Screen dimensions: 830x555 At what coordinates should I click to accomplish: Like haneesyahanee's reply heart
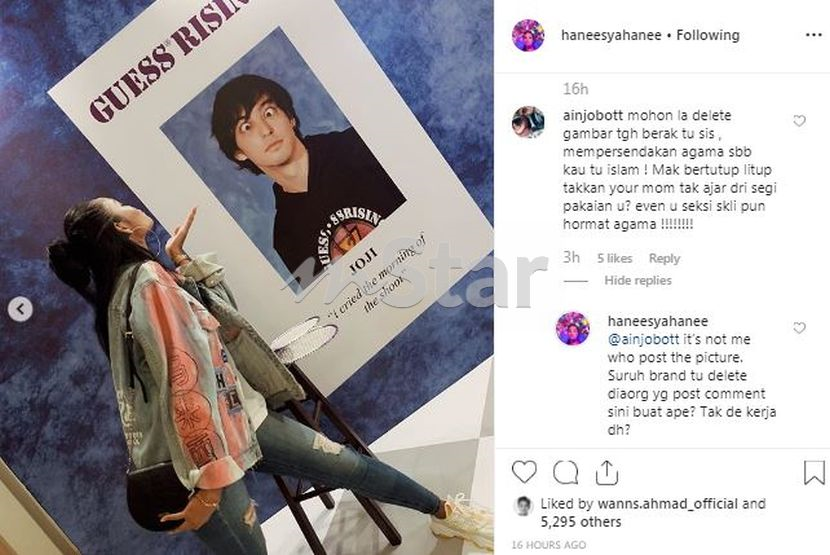799,328
